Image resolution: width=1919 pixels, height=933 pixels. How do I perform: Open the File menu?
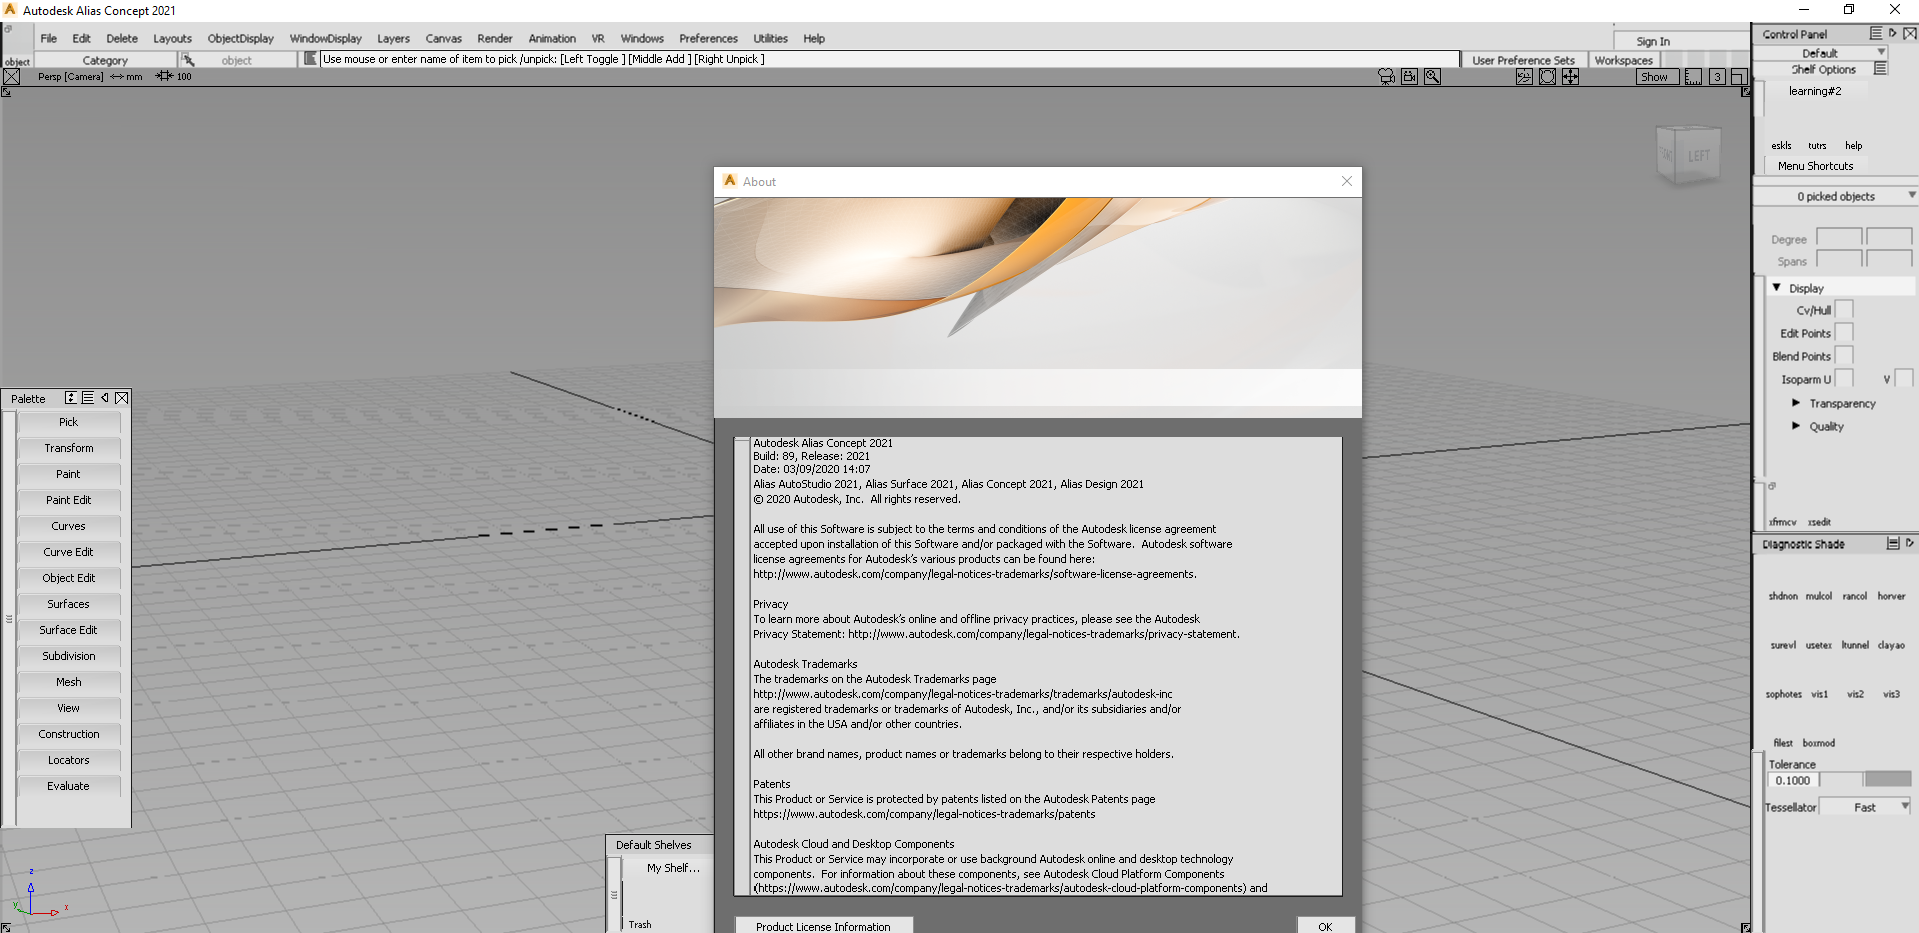(x=49, y=39)
